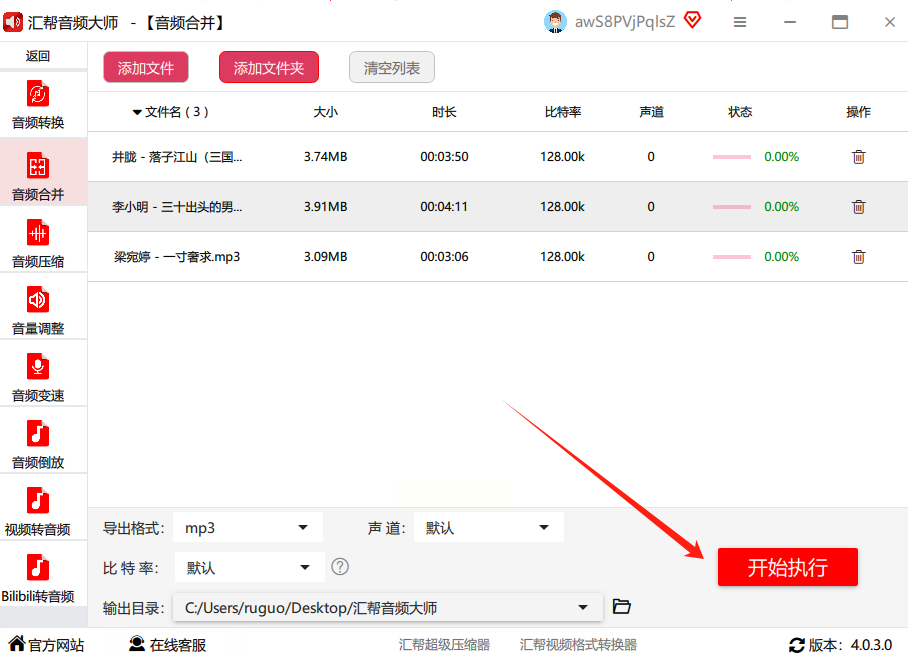Image resolution: width=908 pixels, height=656 pixels.
Task: Click size value 3.09MB
Action: click(325, 256)
